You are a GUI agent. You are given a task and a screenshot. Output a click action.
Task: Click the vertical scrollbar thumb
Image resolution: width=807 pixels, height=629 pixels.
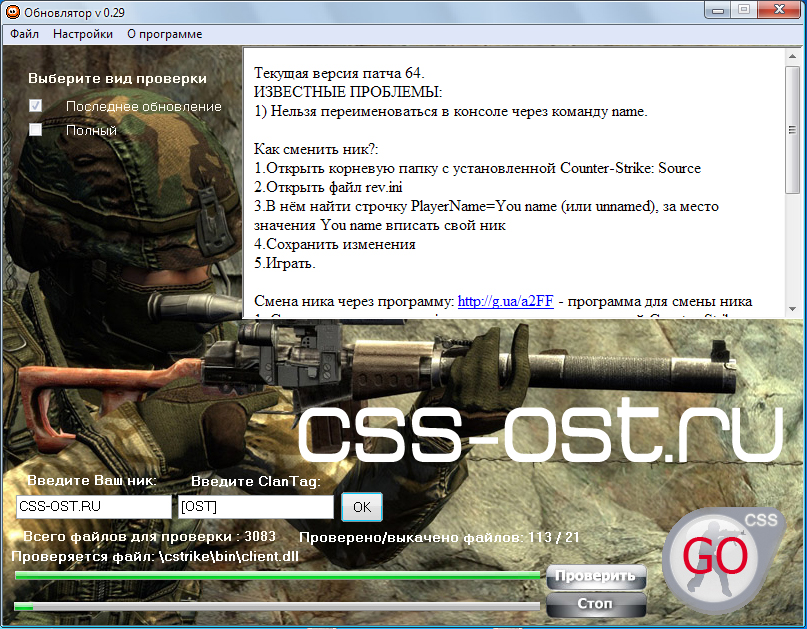[x=793, y=130]
